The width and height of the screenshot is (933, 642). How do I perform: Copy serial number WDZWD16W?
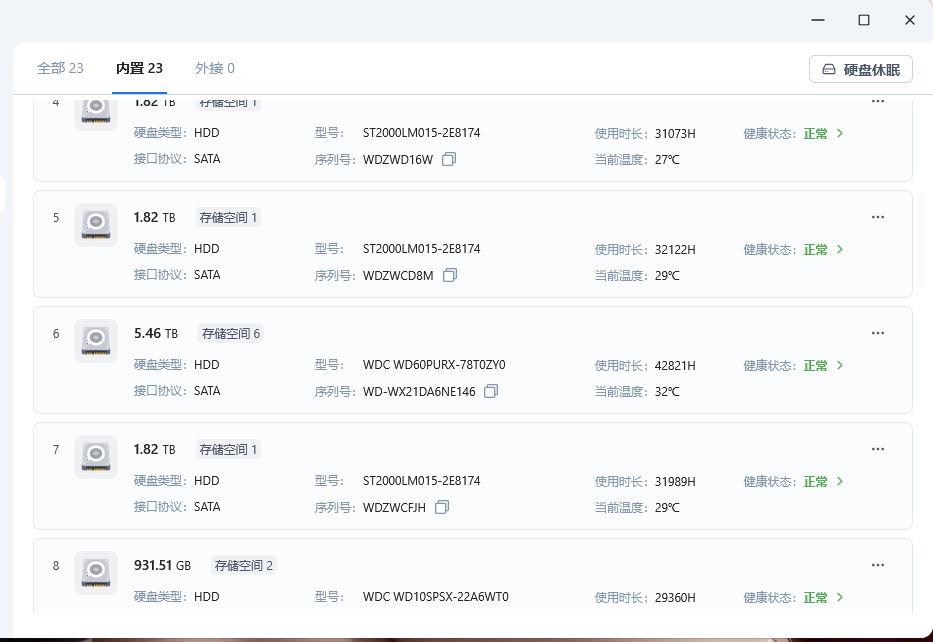(x=449, y=159)
